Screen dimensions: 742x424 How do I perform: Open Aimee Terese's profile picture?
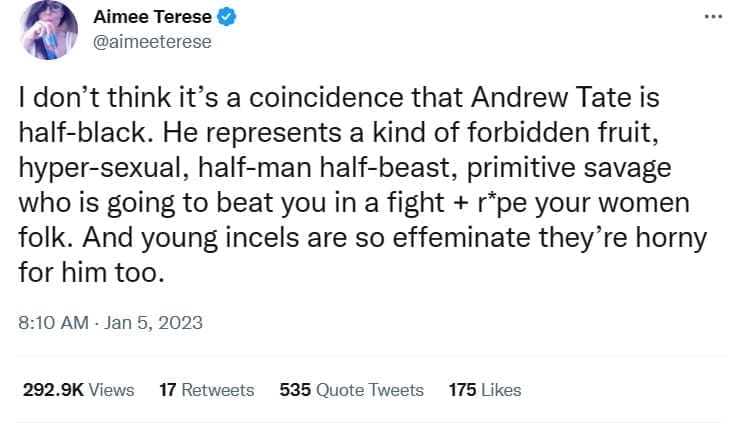pyautogui.click(x=47, y=30)
